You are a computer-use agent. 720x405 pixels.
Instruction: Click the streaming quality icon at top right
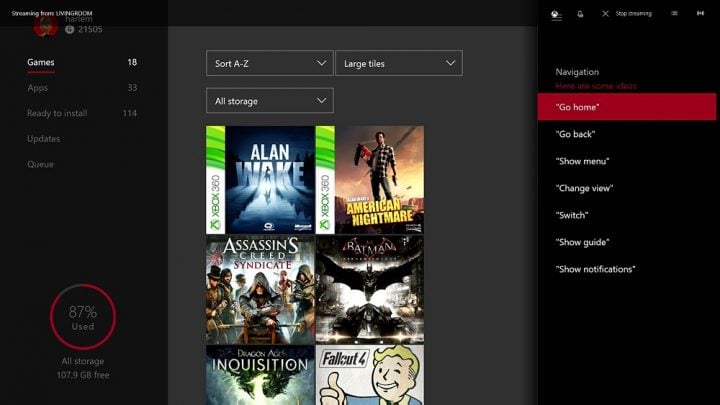click(700, 13)
